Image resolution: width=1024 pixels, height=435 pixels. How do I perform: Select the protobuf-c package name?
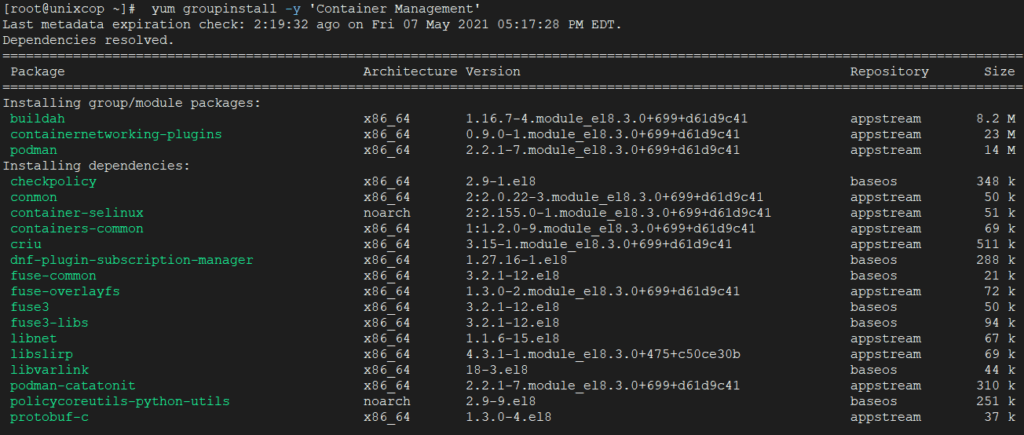click(x=50, y=417)
